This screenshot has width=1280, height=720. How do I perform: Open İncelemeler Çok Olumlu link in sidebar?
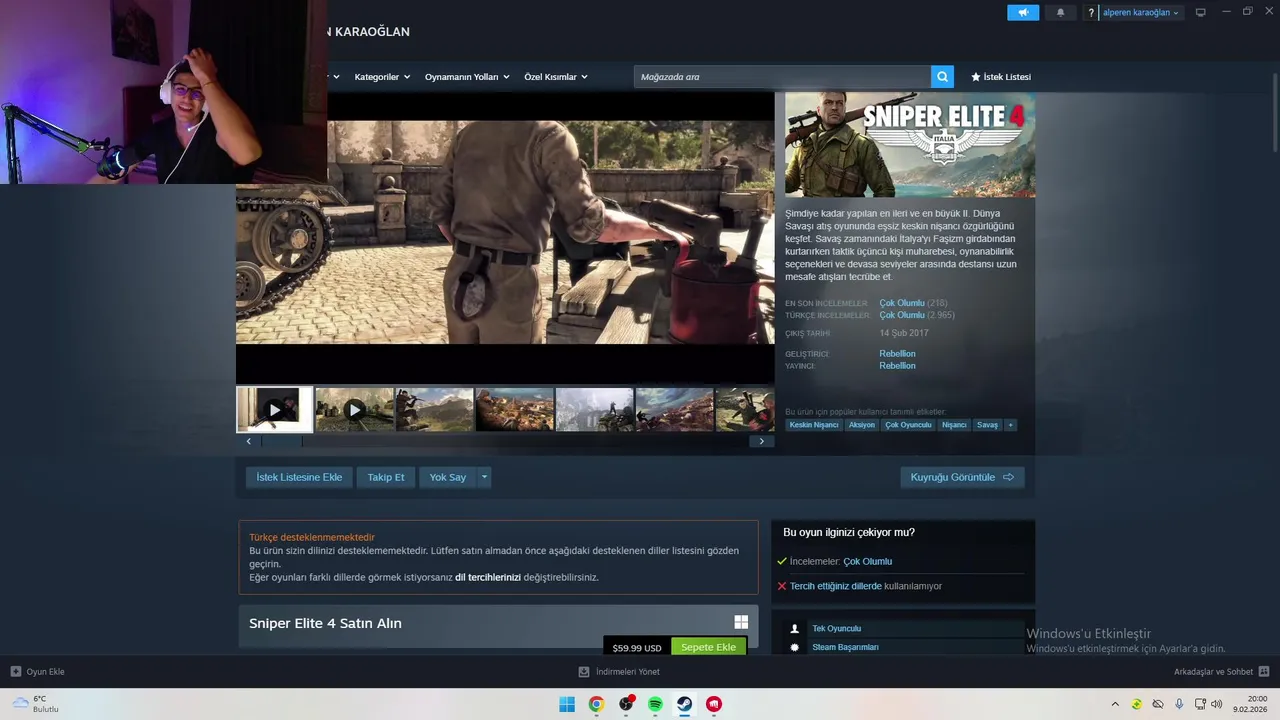click(x=867, y=561)
